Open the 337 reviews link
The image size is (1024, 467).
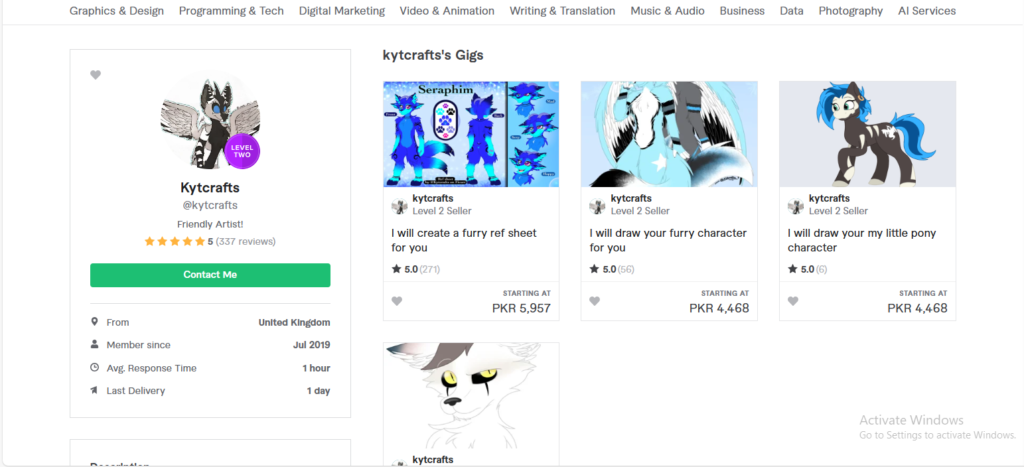click(x=246, y=241)
